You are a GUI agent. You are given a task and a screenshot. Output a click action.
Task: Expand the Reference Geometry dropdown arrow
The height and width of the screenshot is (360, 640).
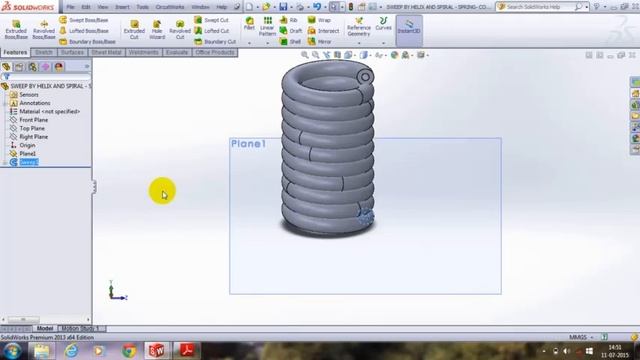point(359,43)
